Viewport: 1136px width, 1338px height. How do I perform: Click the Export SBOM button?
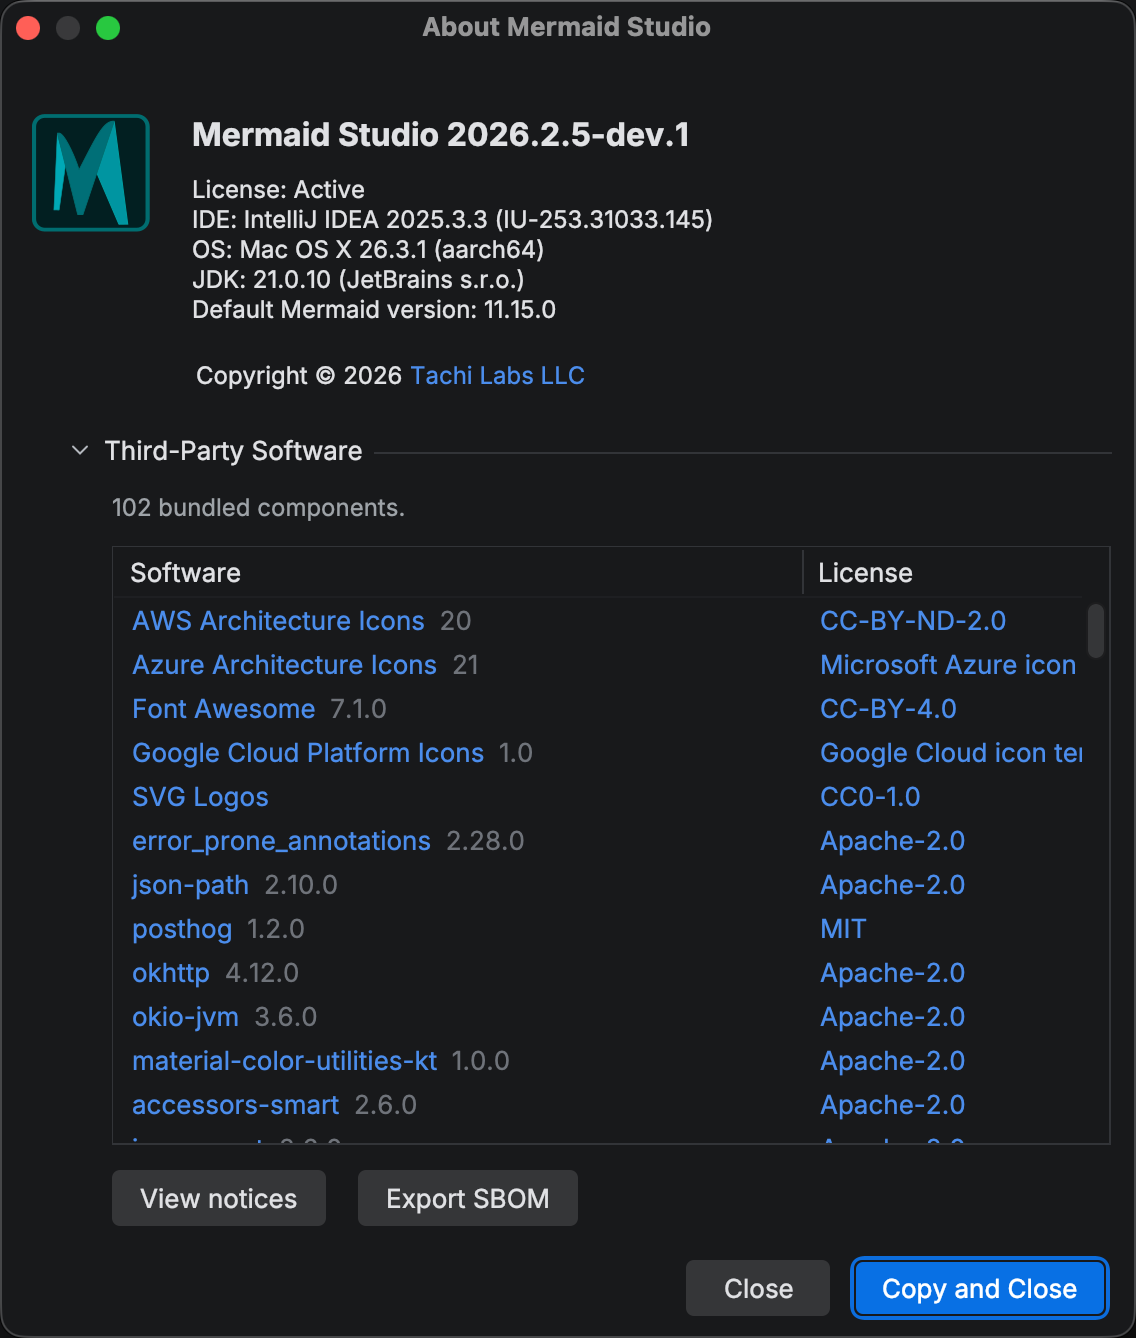click(x=468, y=1198)
